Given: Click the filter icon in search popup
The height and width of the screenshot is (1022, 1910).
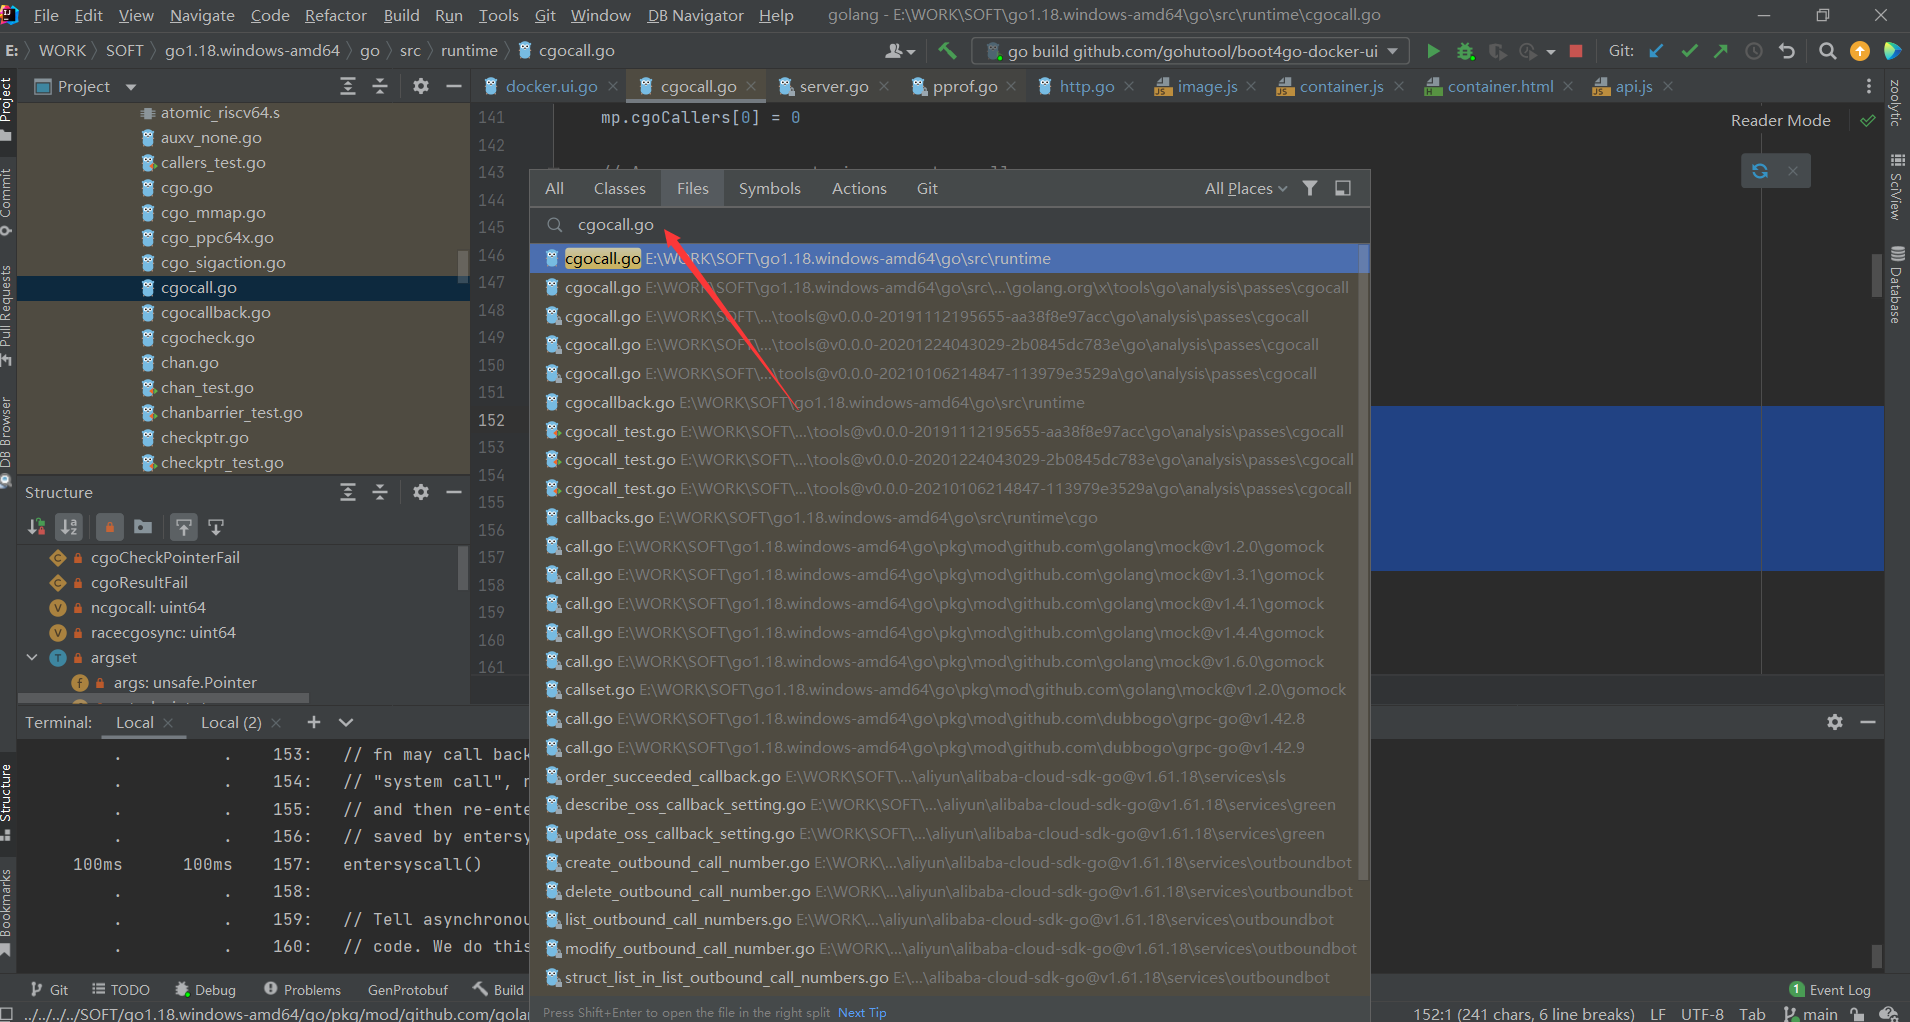Looking at the screenshot, I should coord(1310,188).
